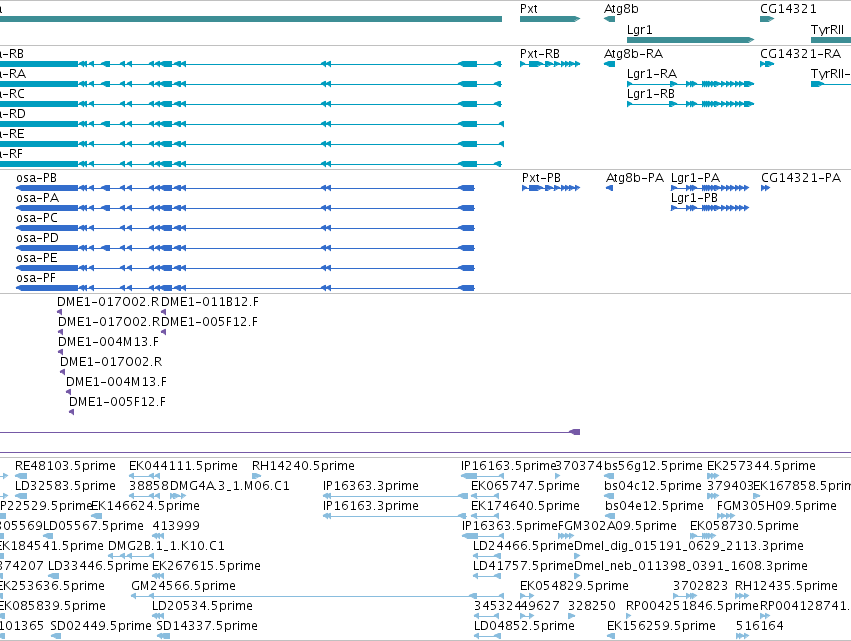Click the Atg8b gene label
The image size is (851, 641).
pyautogui.click(x=621, y=9)
